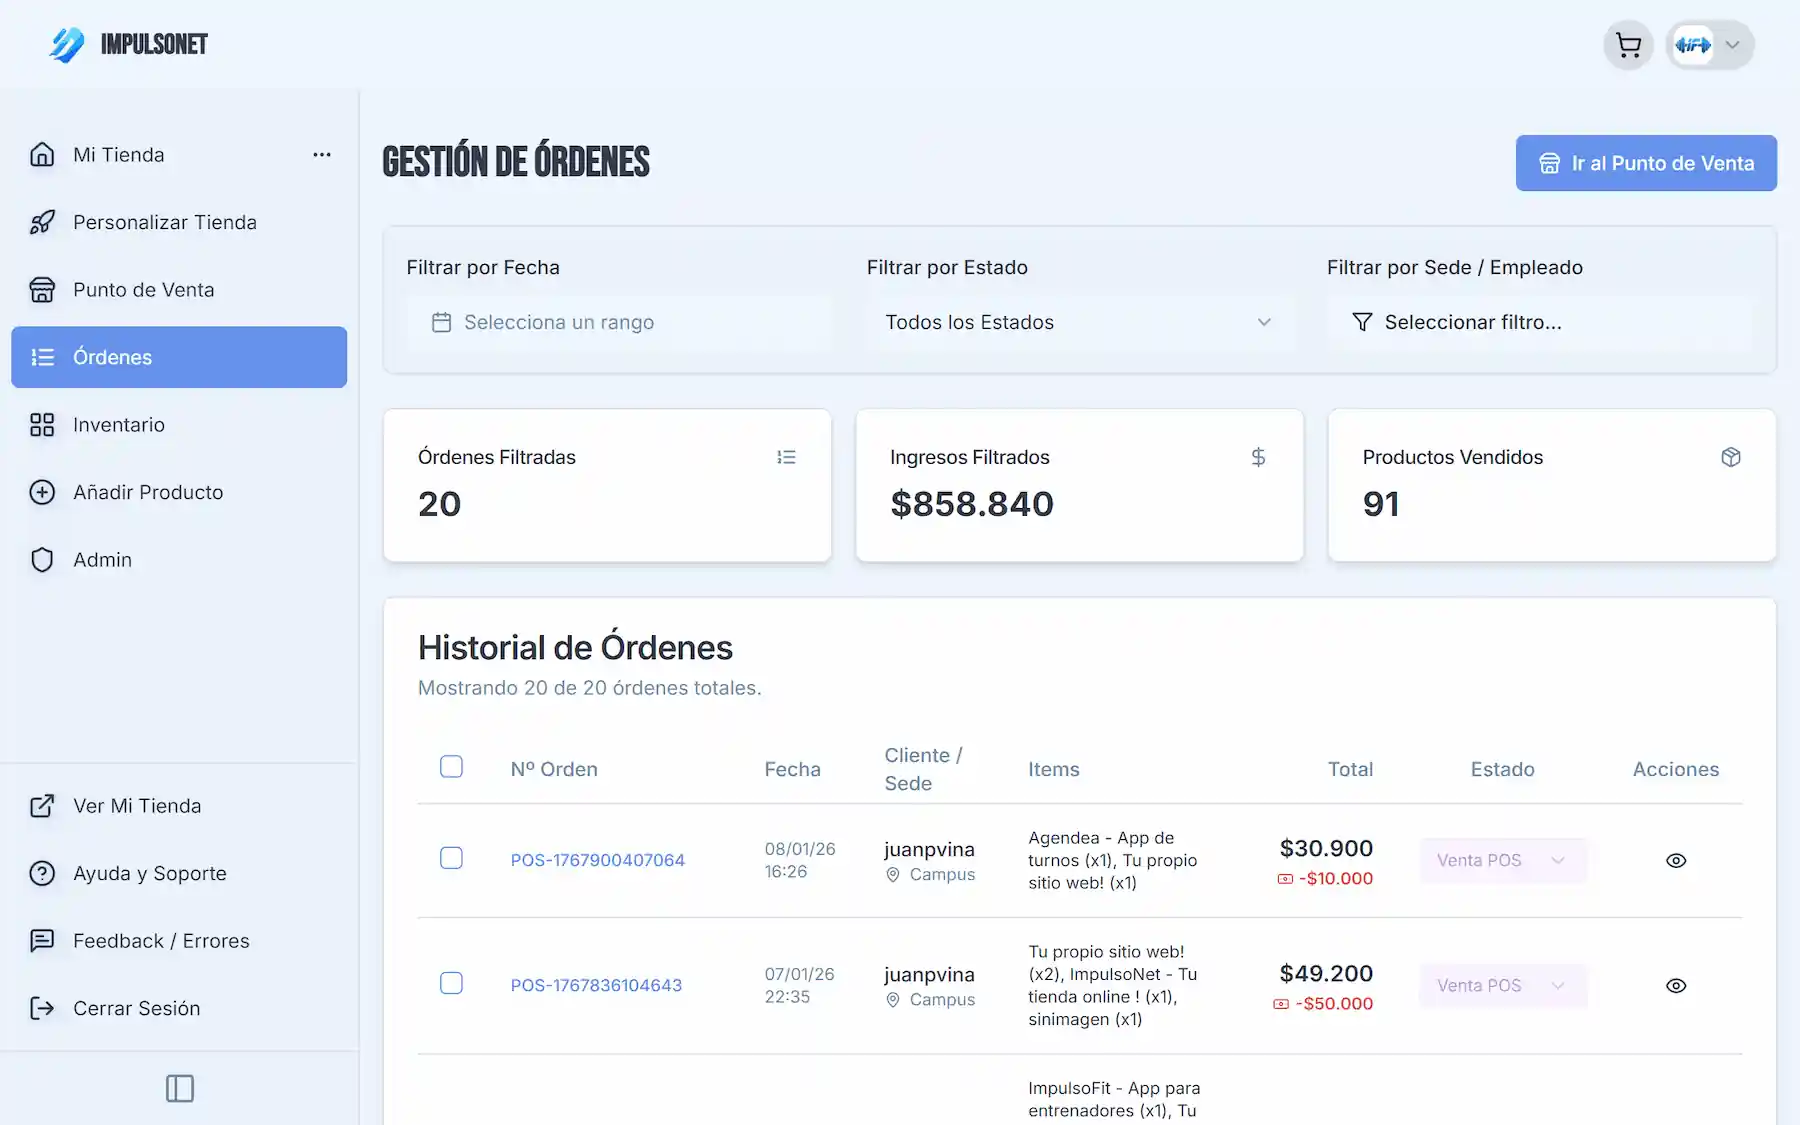
Task: Click the Ir al Punto de Venta button
Action: tap(1645, 162)
